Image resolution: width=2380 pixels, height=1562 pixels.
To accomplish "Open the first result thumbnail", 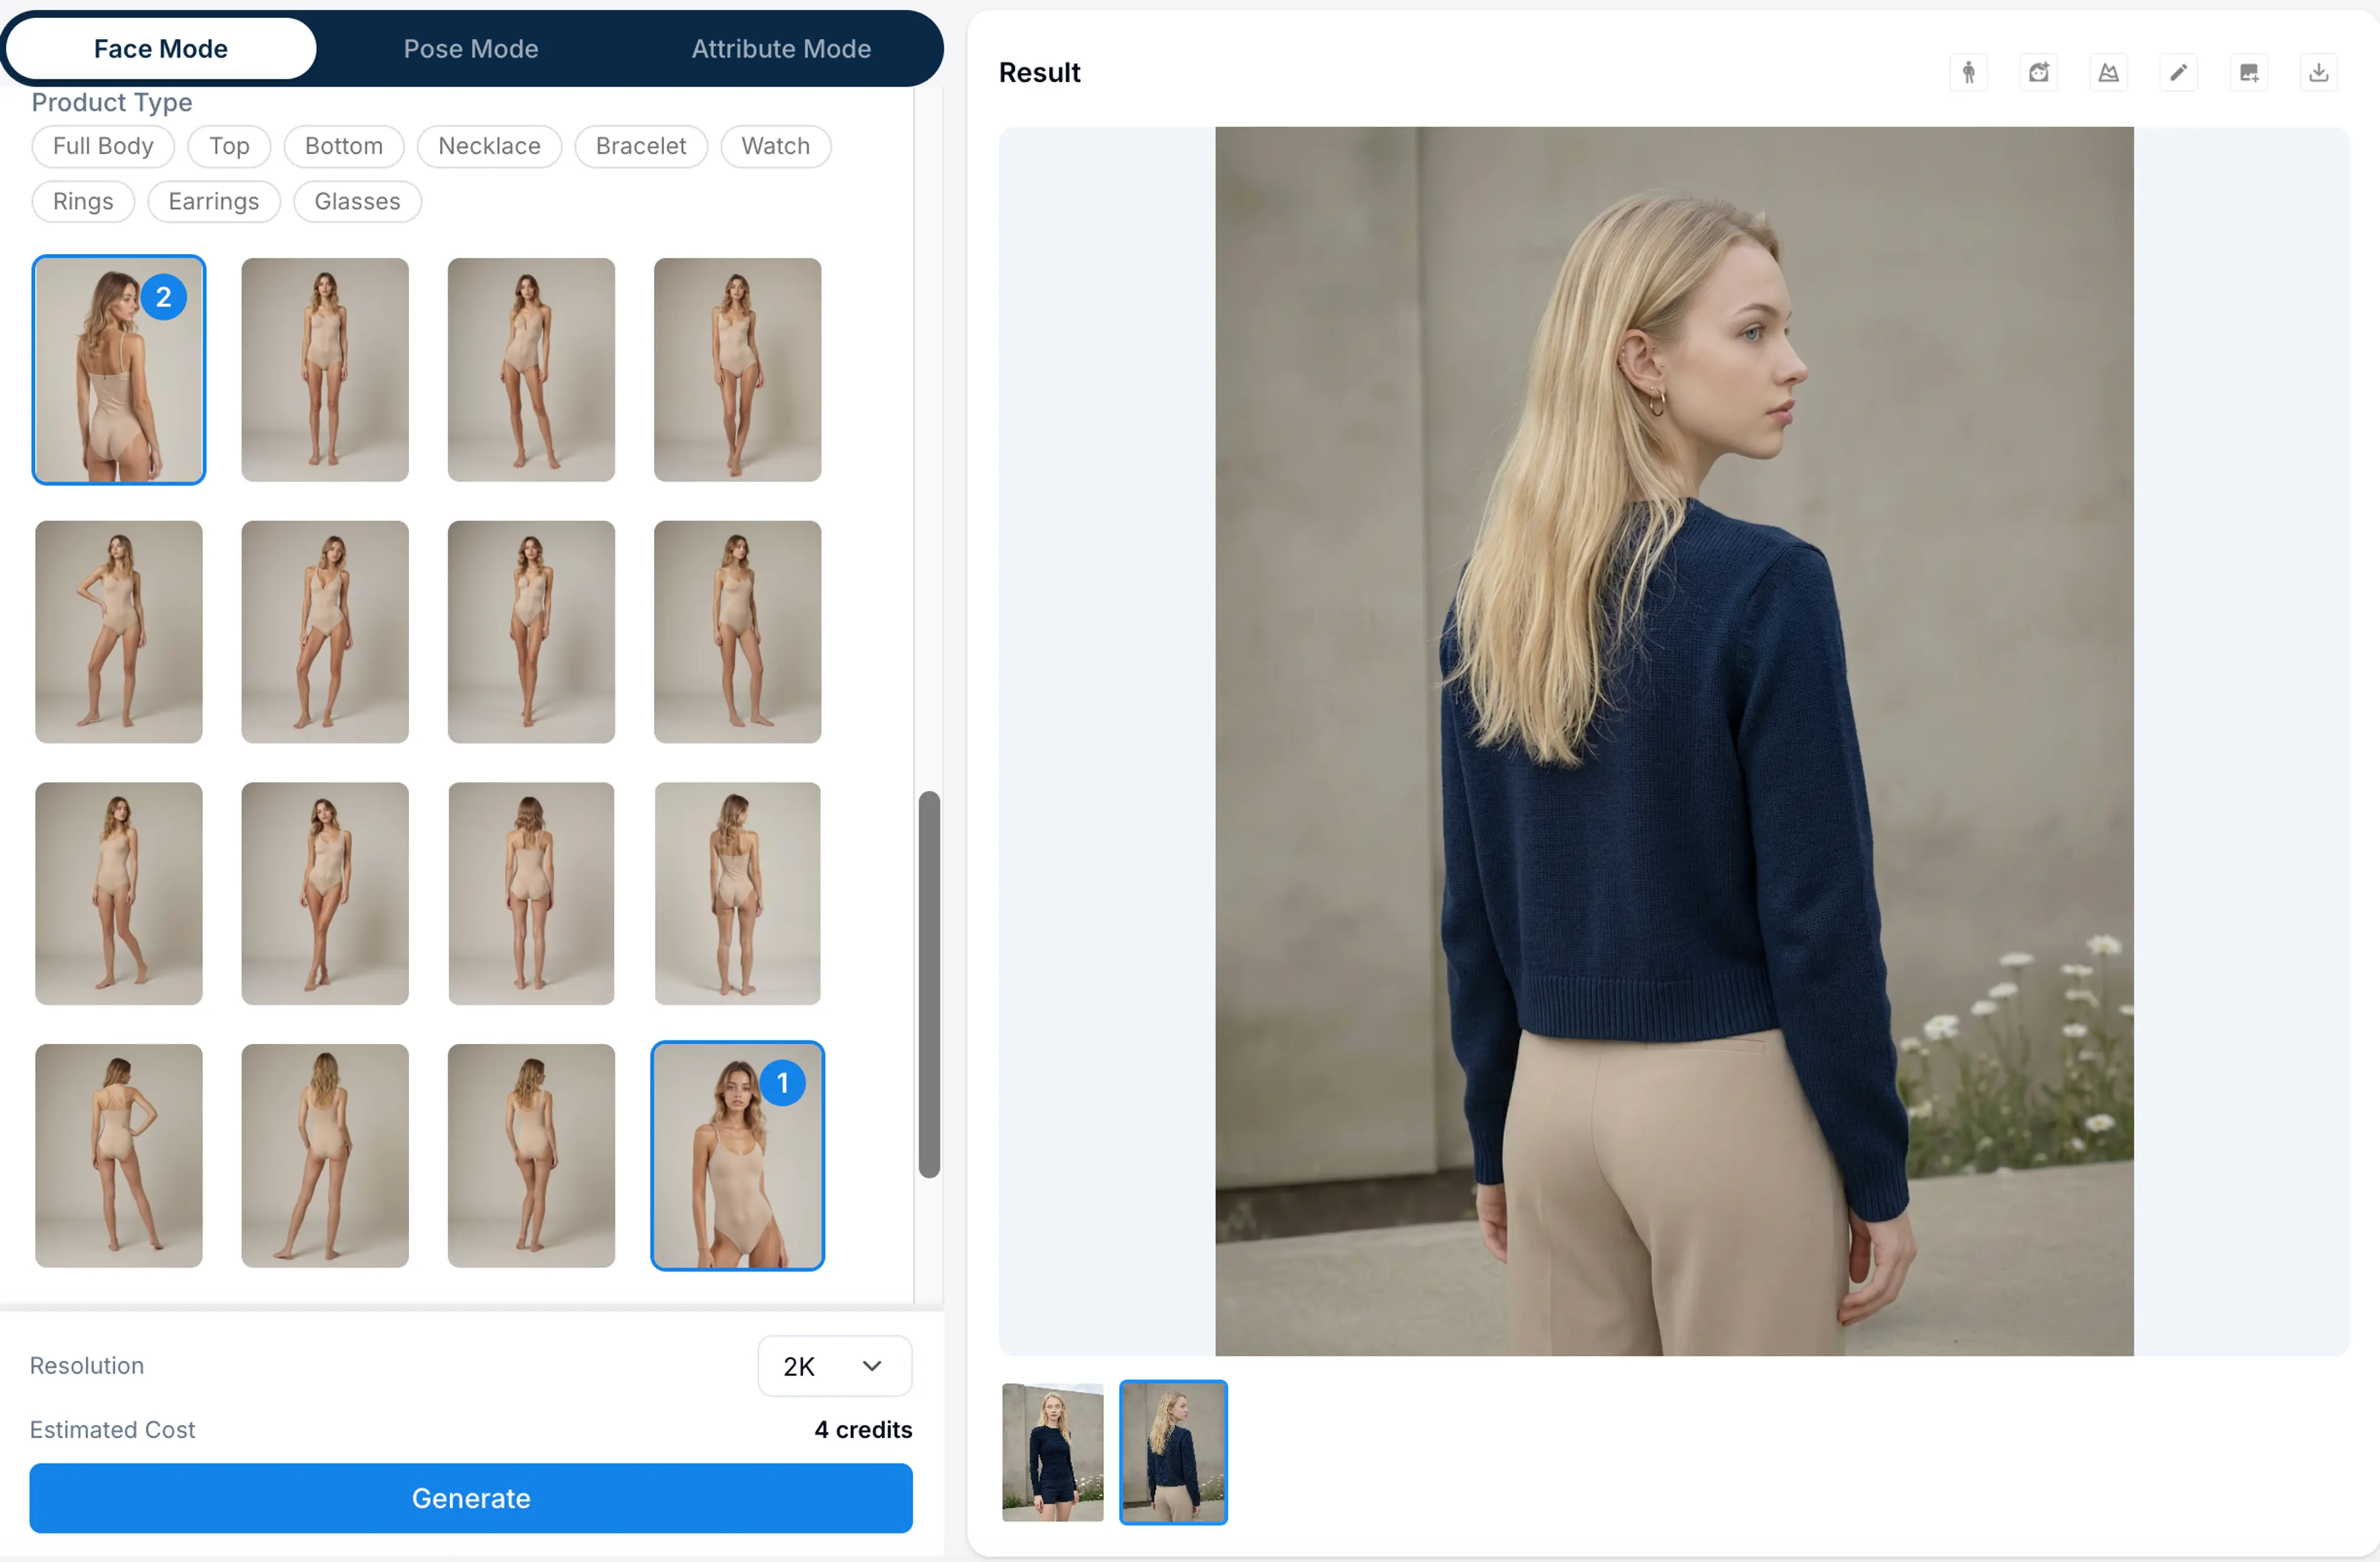I will click(1052, 1452).
